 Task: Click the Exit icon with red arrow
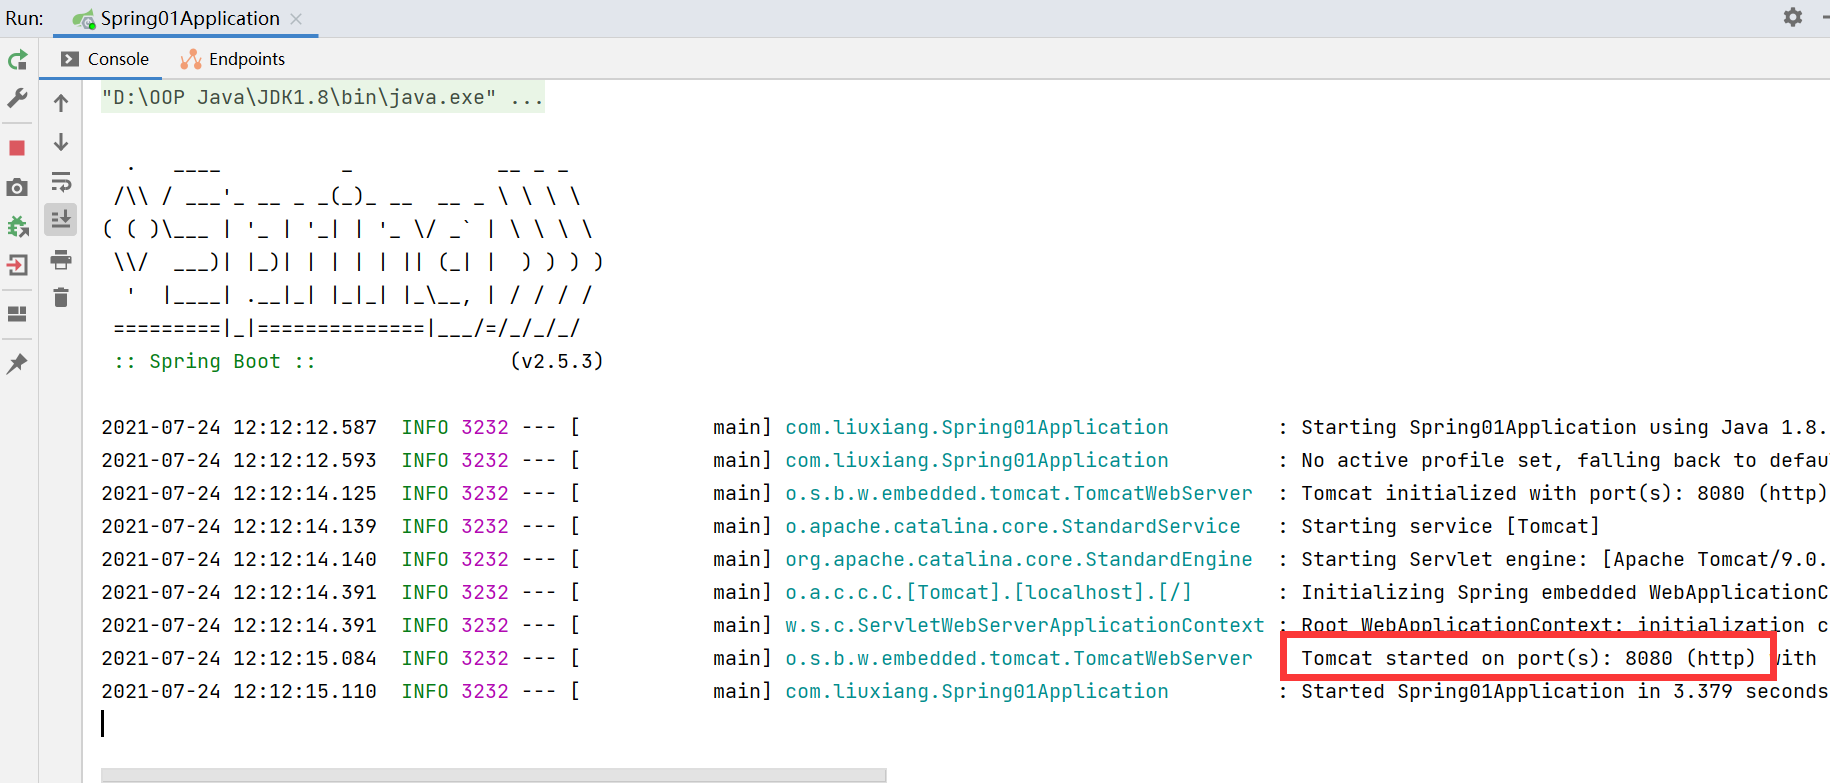[x=17, y=265]
